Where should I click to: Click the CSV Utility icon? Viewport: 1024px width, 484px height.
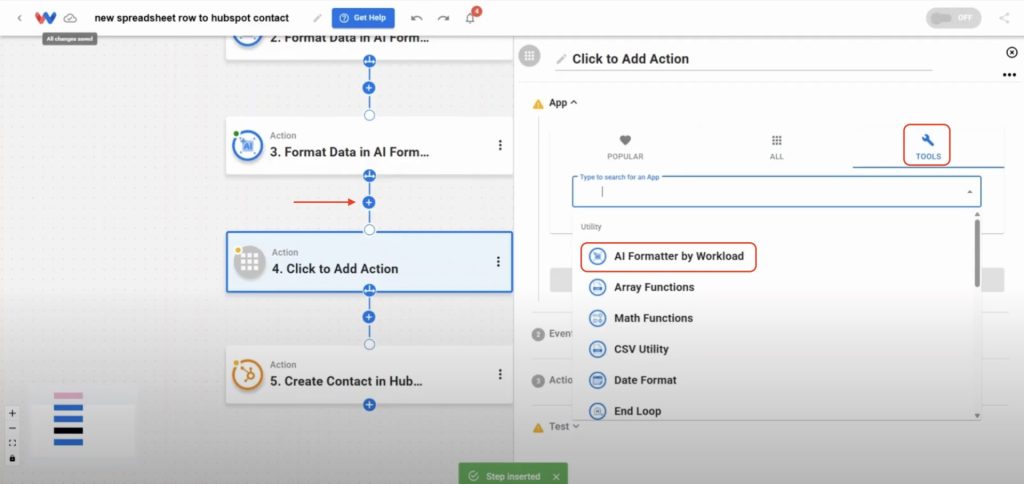597,349
